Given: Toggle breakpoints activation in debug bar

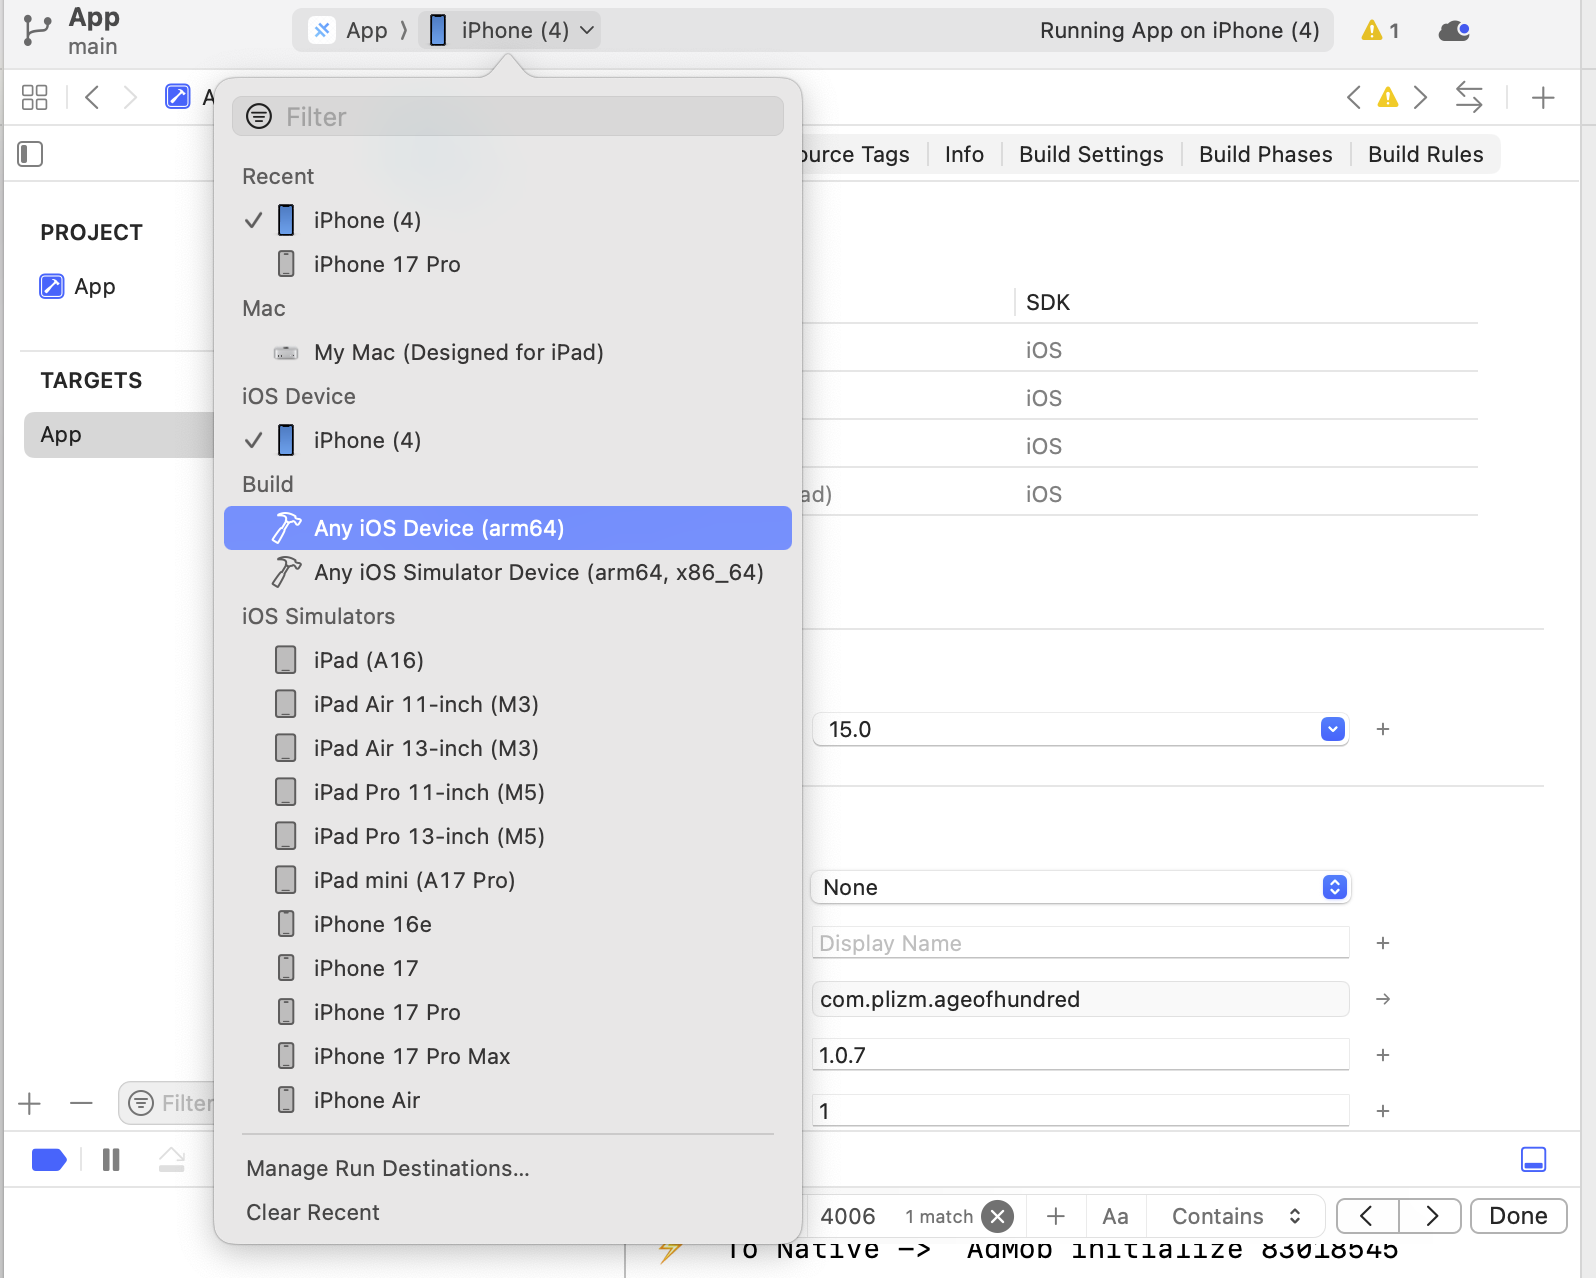Looking at the screenshot, I should tap(49, 1160).
